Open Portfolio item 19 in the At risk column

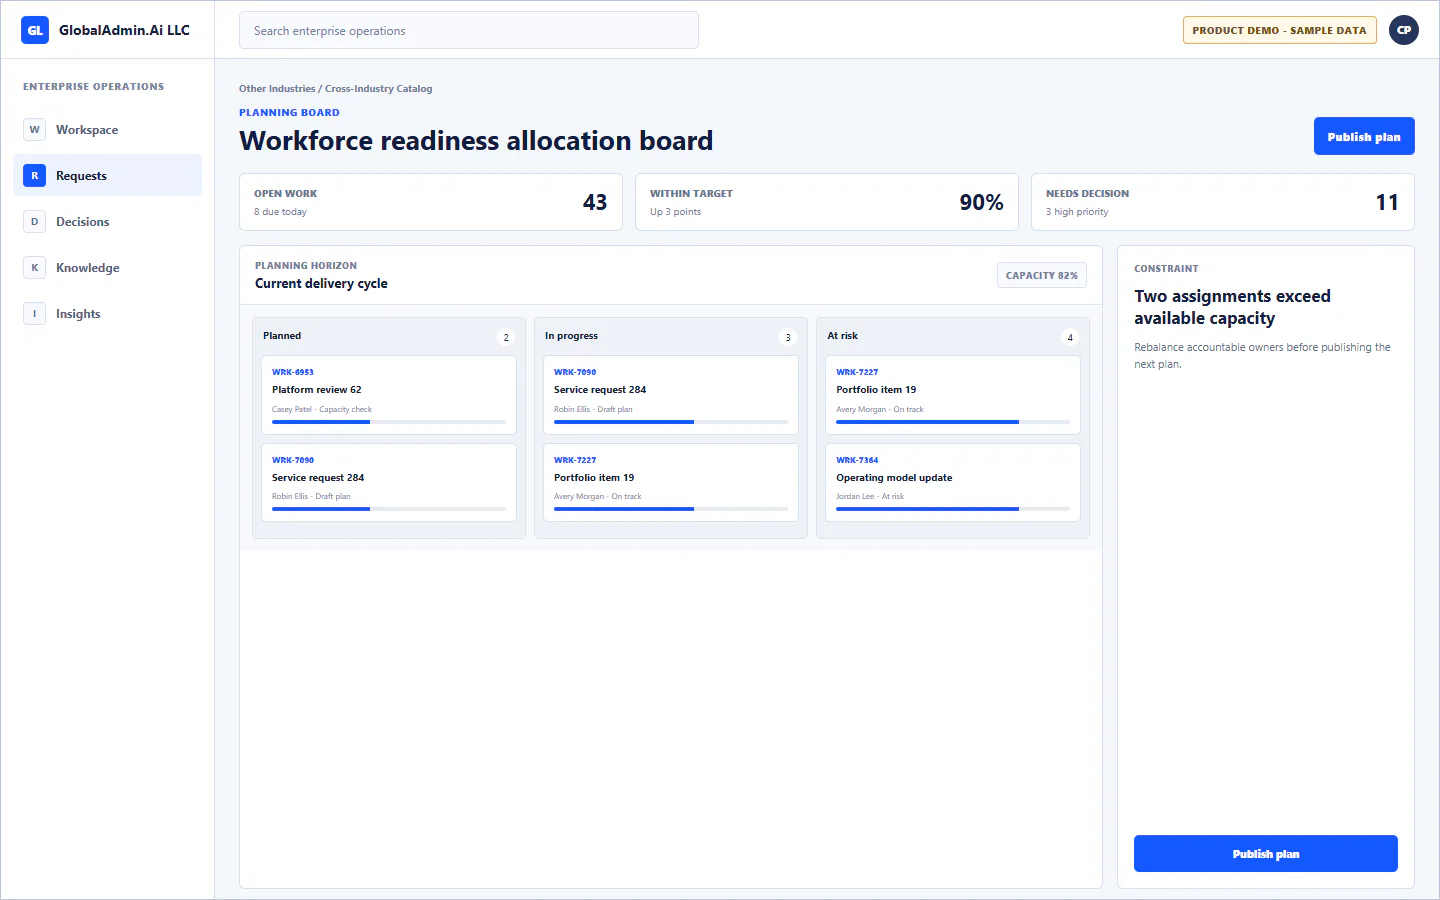pyautogui.click(x=953, y=395)
